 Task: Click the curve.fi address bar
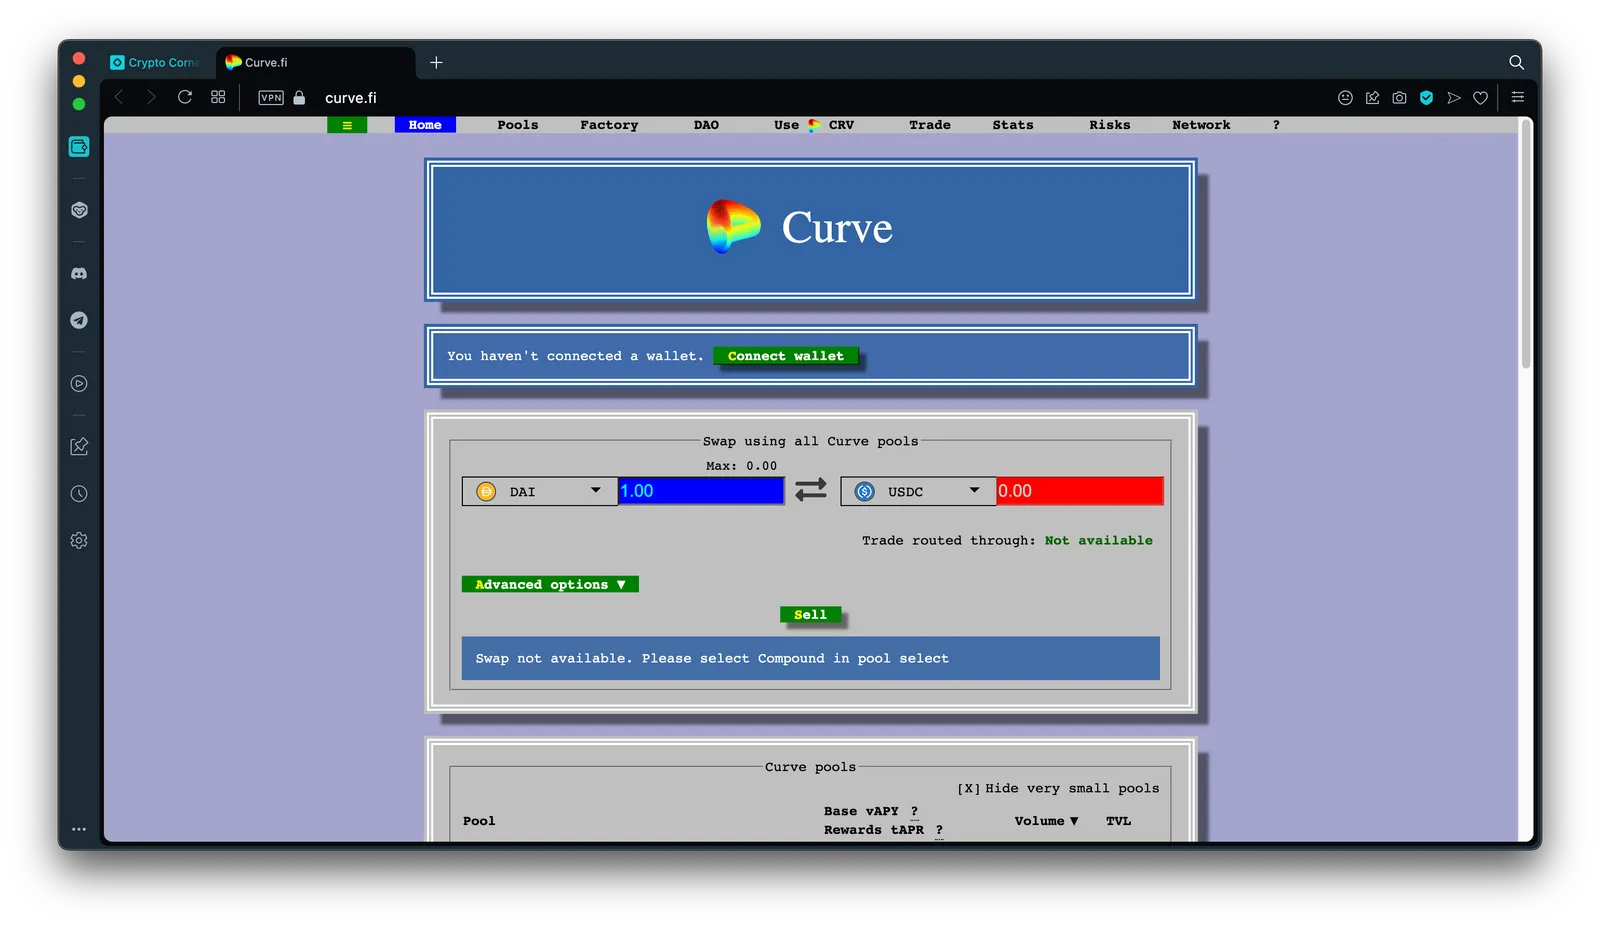(351, 98)
